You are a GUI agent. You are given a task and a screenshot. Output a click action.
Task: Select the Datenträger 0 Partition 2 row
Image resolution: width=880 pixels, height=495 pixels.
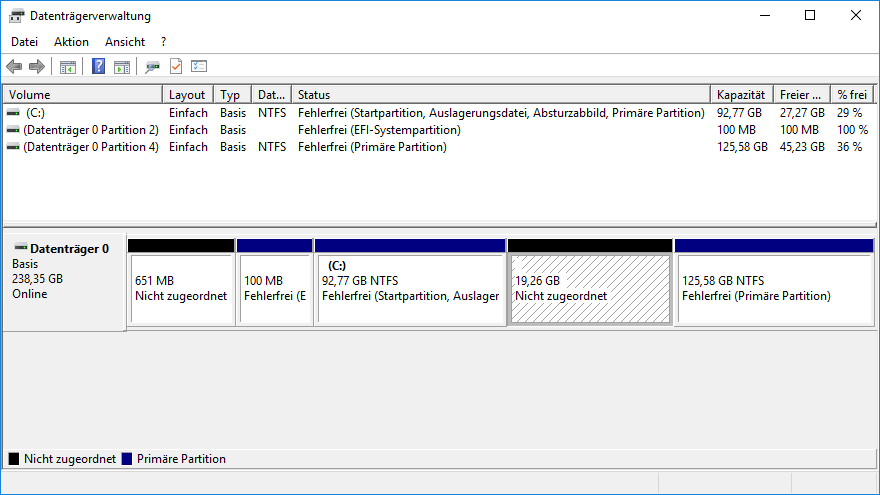point(439,130)
